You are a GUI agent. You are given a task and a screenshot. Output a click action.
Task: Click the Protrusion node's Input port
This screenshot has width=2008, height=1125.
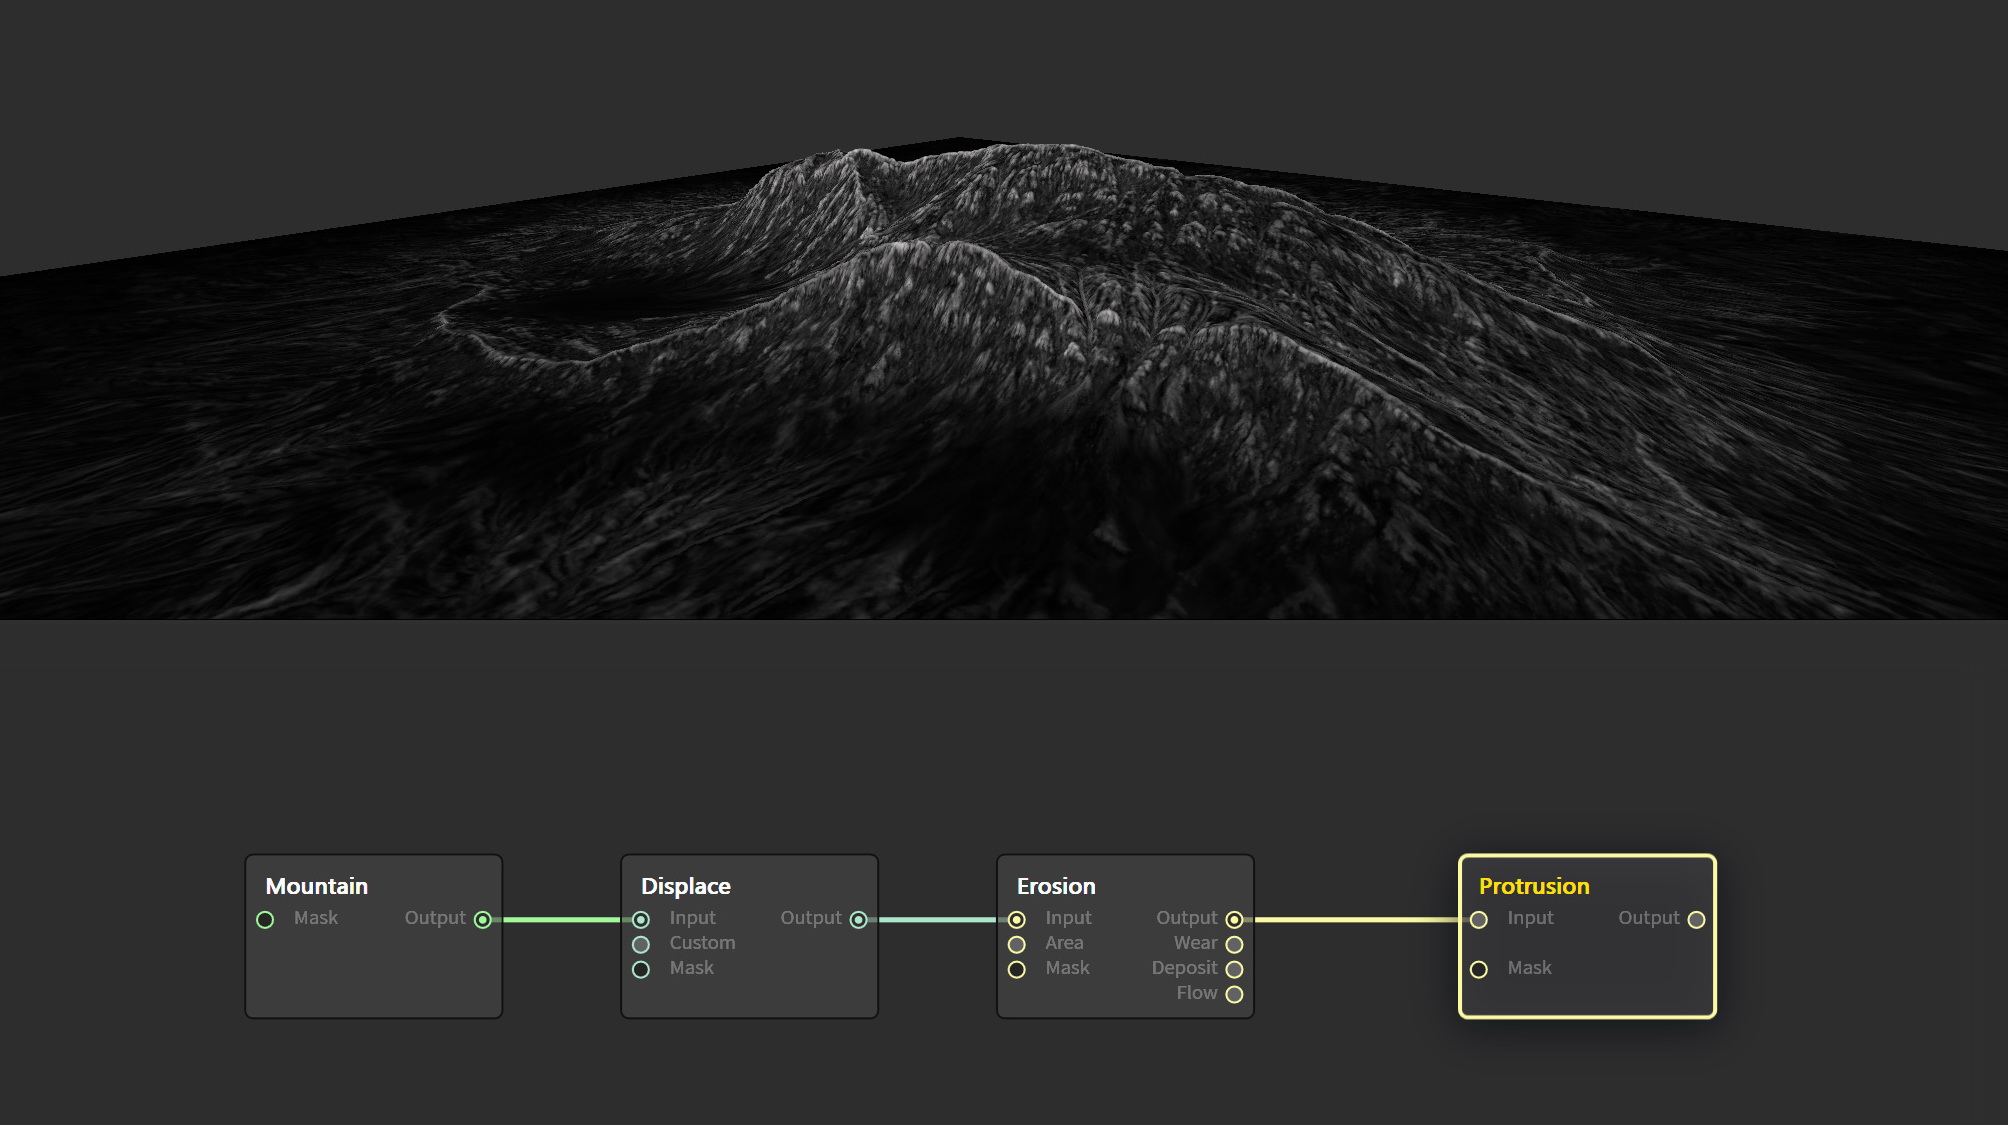(1479, 919)
